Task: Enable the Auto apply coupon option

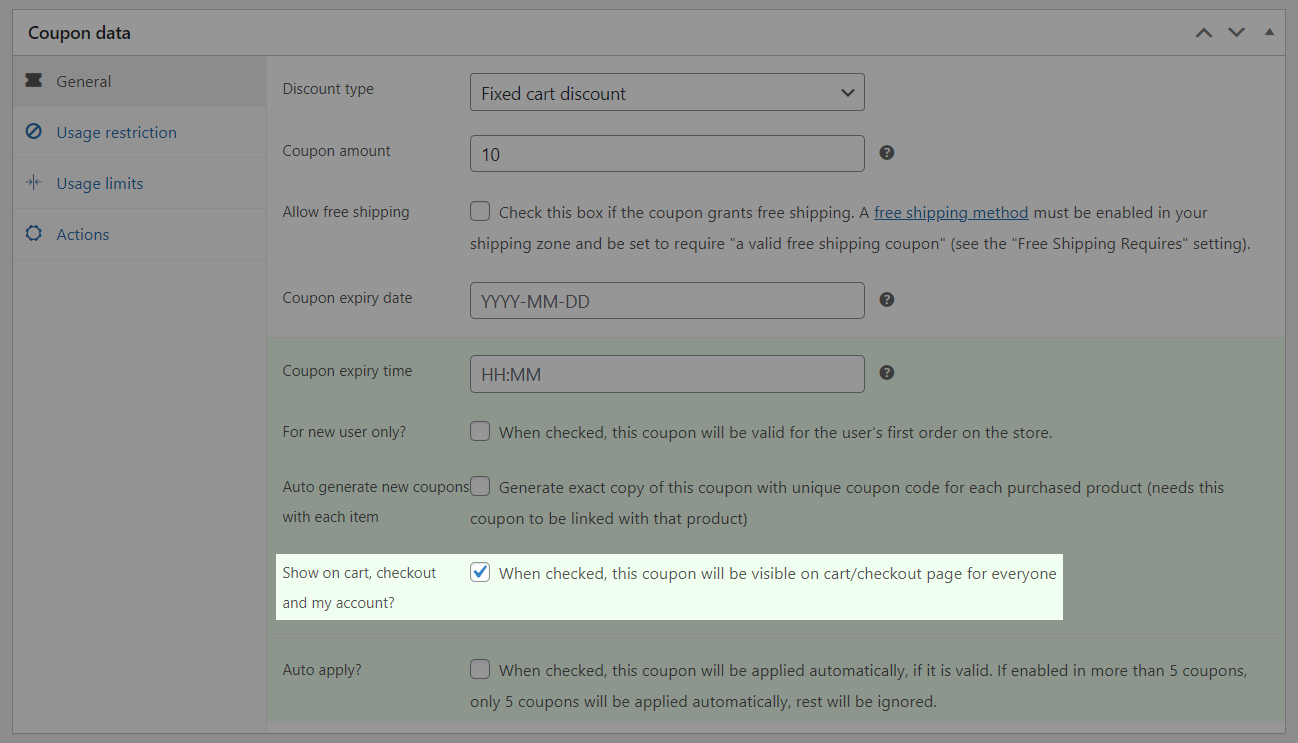Action: (480, 669)
